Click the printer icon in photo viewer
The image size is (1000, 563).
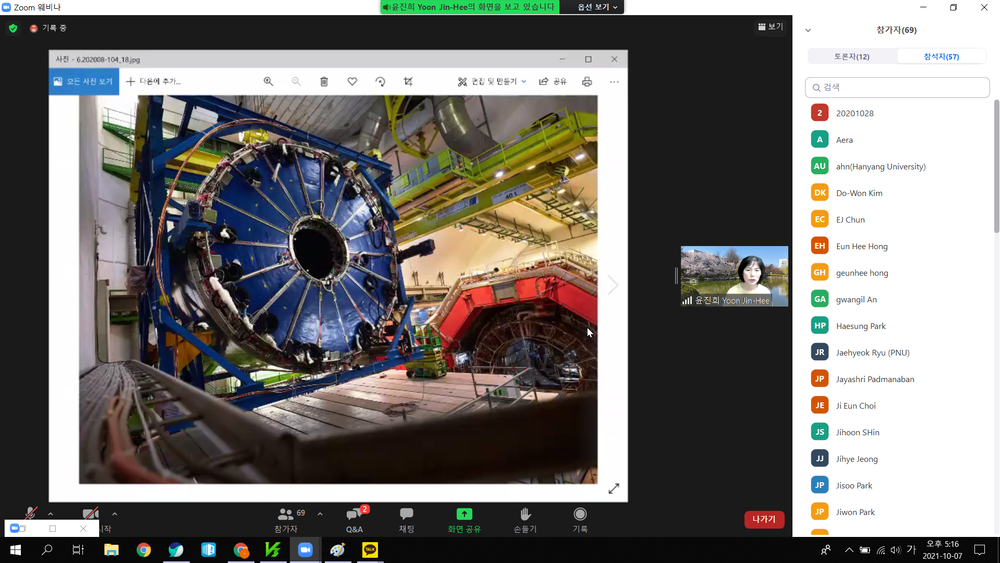(587, 82)
